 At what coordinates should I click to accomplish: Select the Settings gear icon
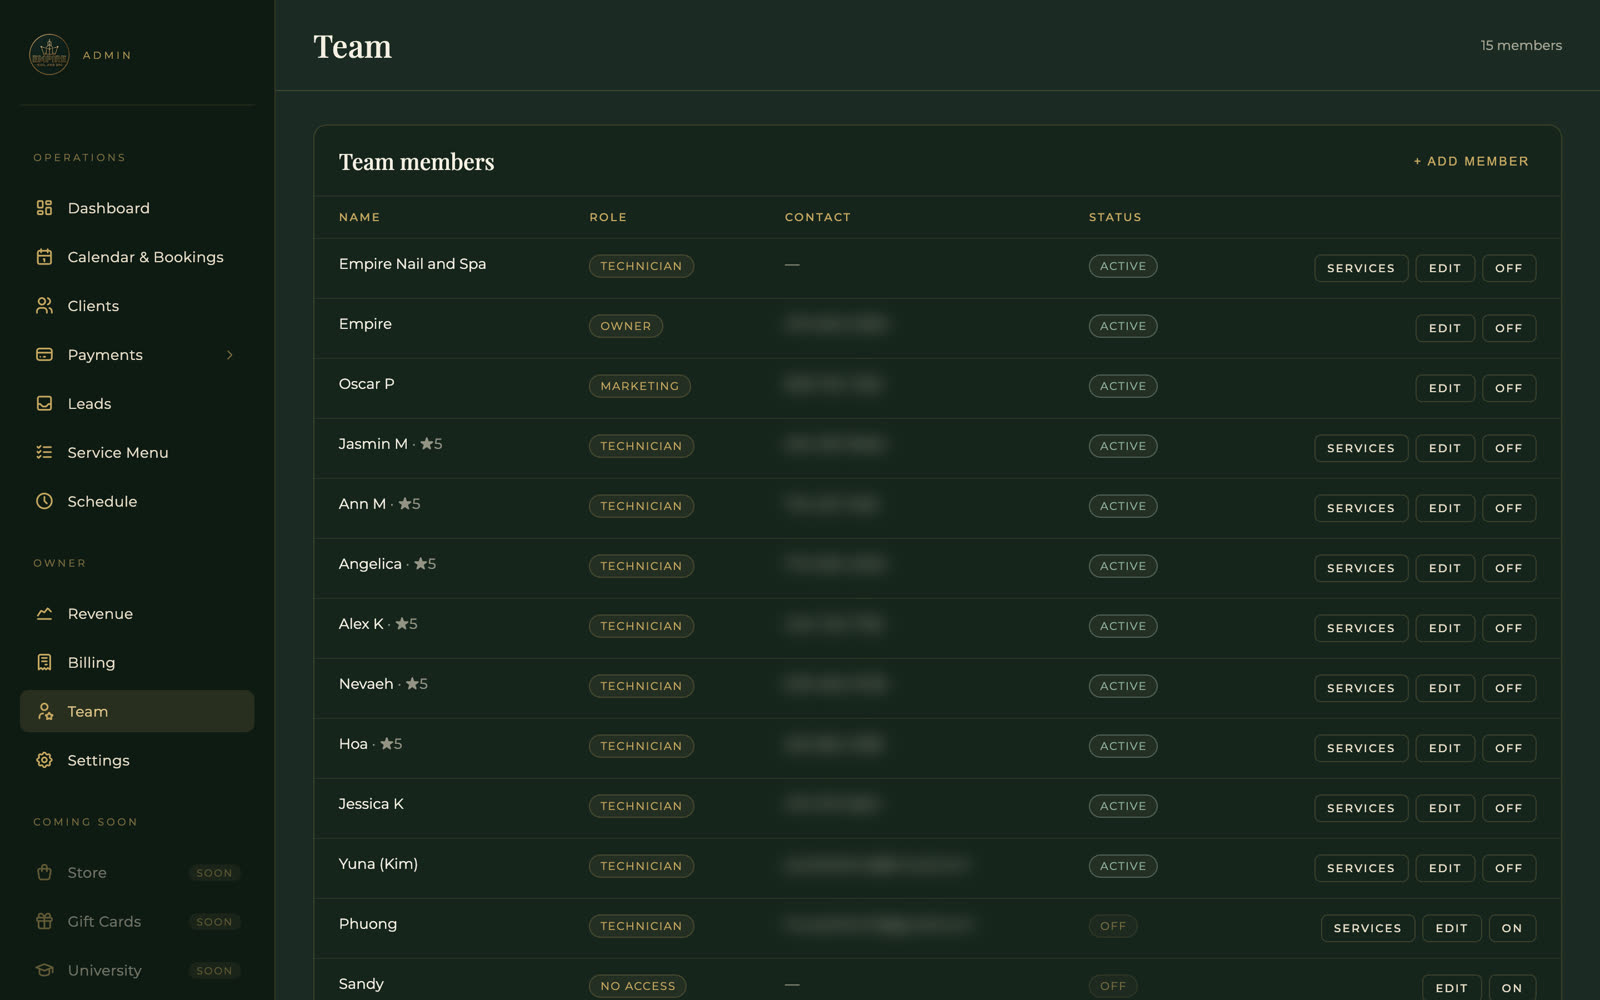pos(44,761)
